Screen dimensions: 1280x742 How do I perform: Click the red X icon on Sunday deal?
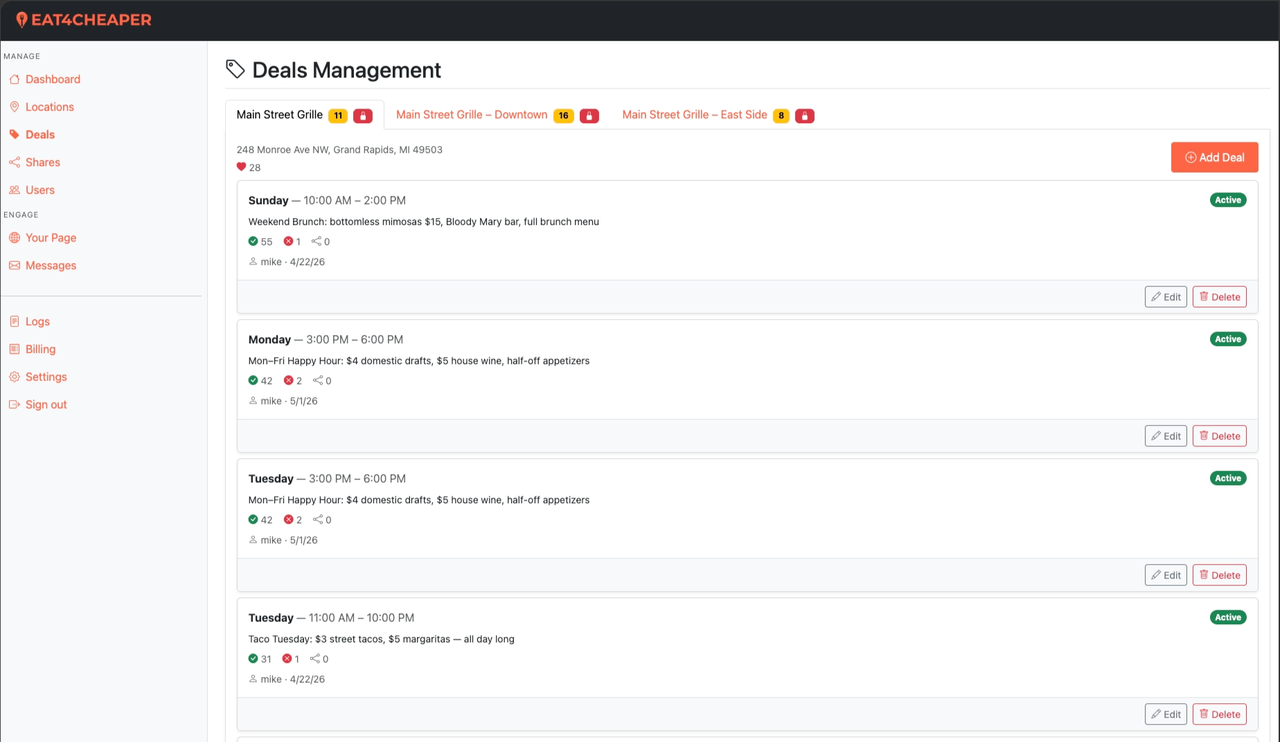click(x=288, y=241)
